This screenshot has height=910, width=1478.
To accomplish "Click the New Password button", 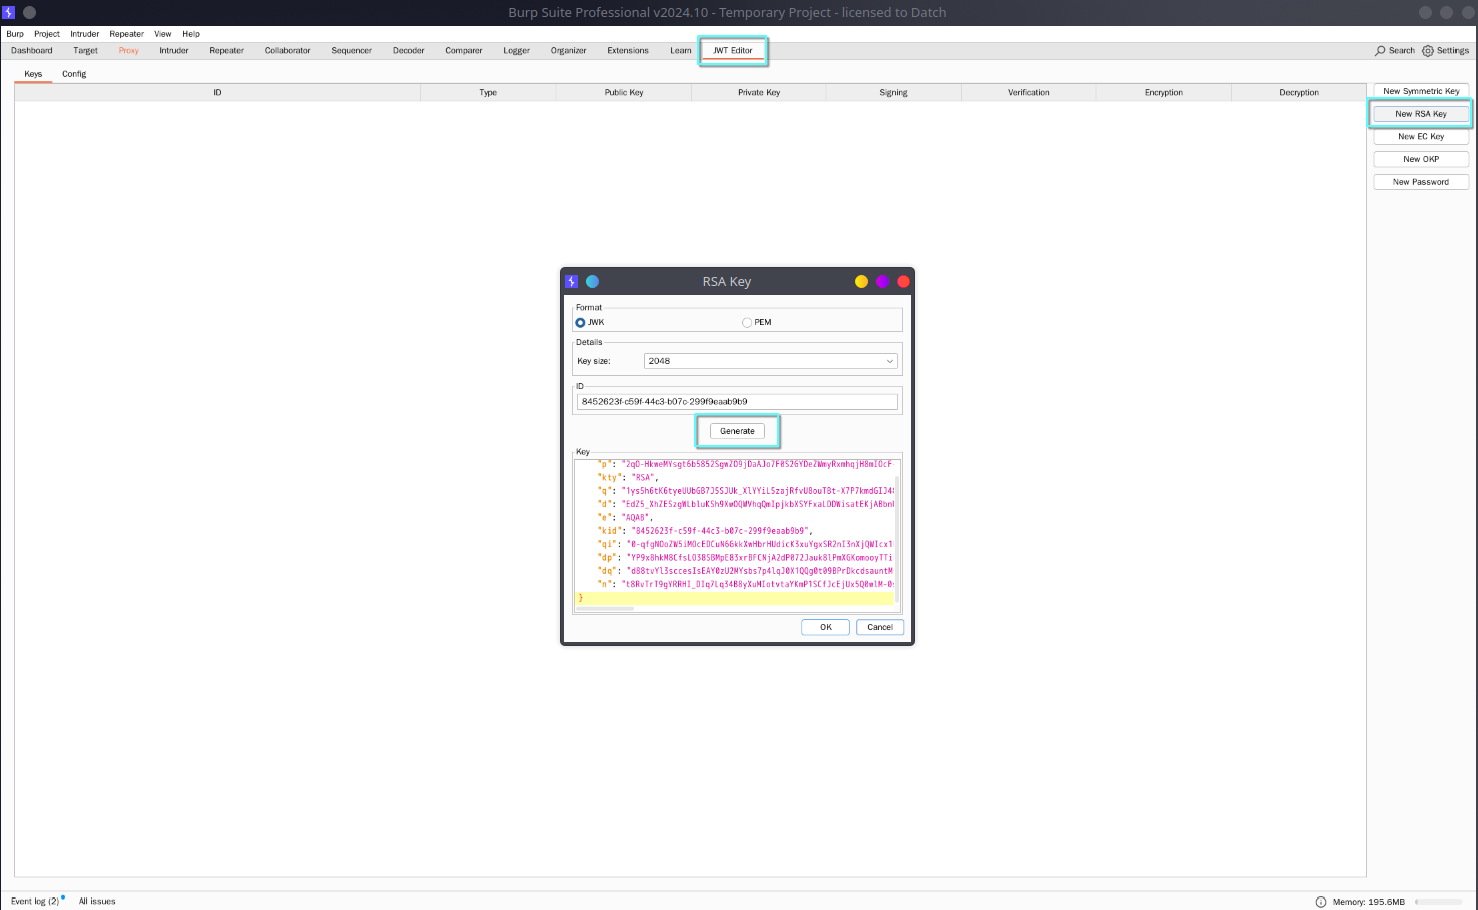I will coord(1421,182).
